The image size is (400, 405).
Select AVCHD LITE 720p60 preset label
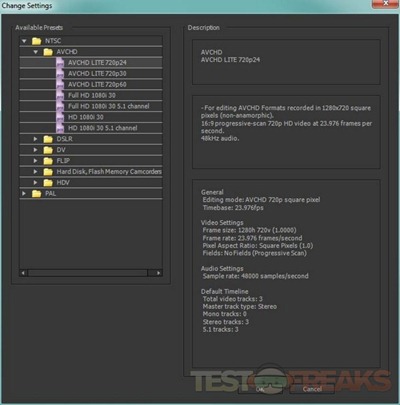(x=97, y=85)
